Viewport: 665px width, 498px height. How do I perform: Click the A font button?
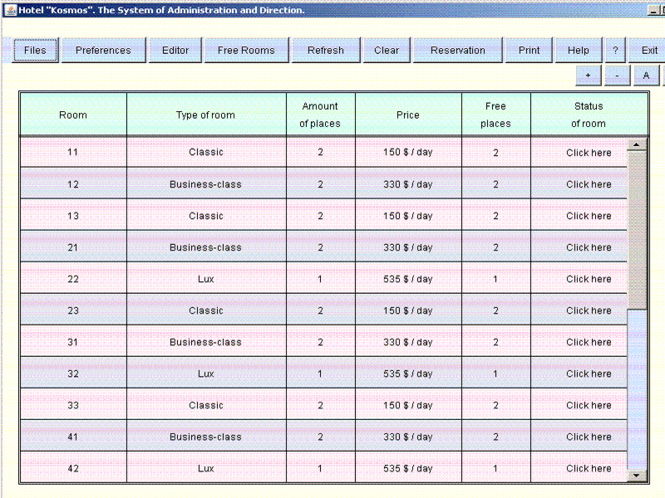pos(646,76)
